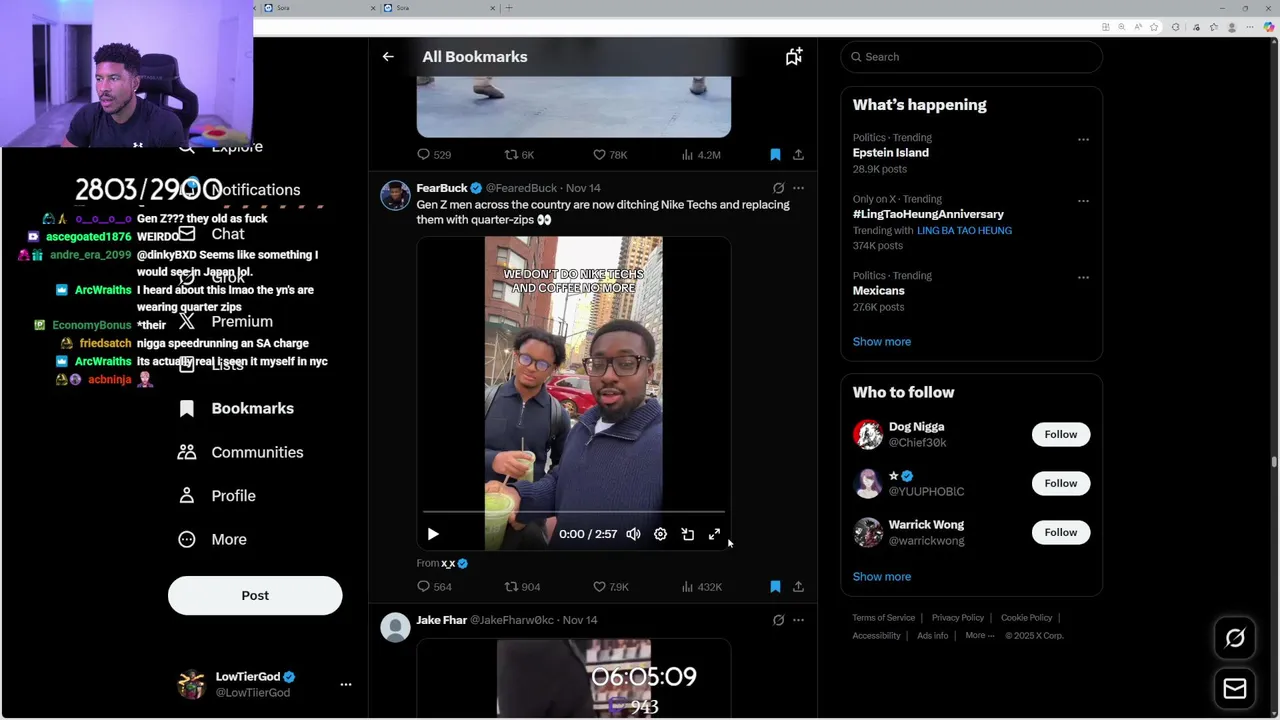Open more options for the Jake Fhar post
Image resolution: width=1280 pixels, height=720 pixels.
(x=798, y=620)
